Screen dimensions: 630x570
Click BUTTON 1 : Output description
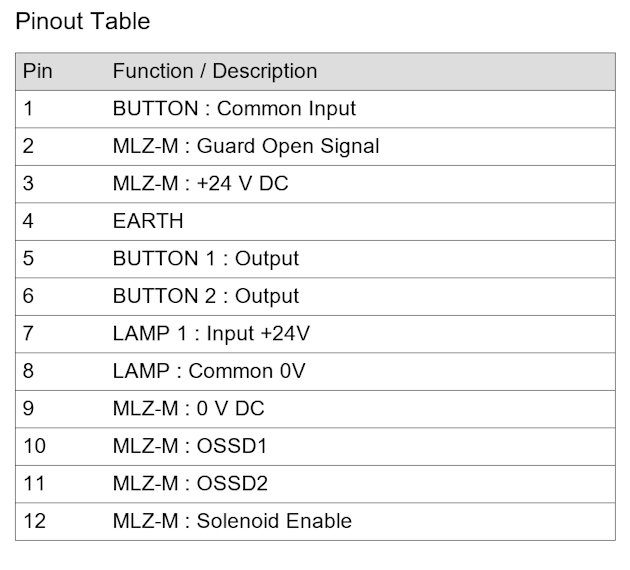pyautogui.click(x=206, y=258)
